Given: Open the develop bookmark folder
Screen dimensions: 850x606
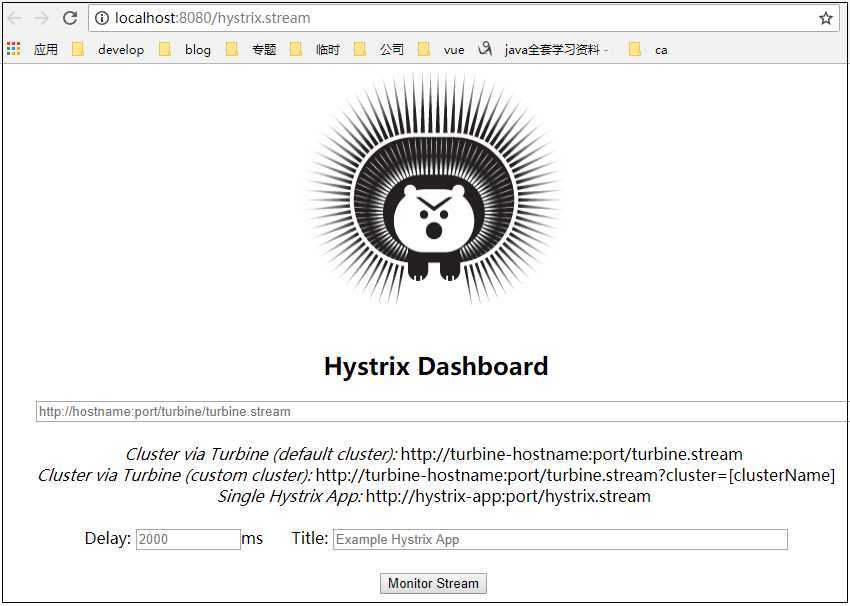Looking at the screenshot, I should tap(108, 49).
